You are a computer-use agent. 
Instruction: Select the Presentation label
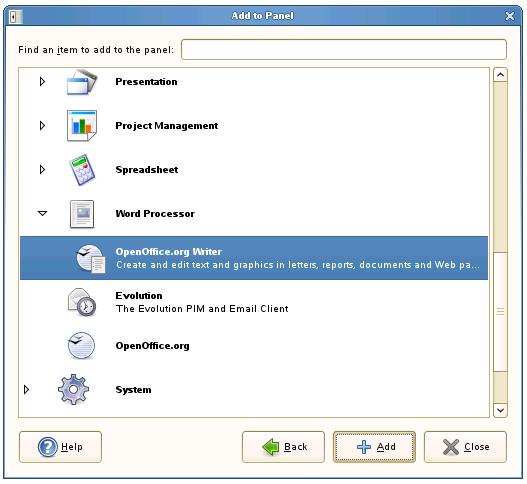coord(146,82)
